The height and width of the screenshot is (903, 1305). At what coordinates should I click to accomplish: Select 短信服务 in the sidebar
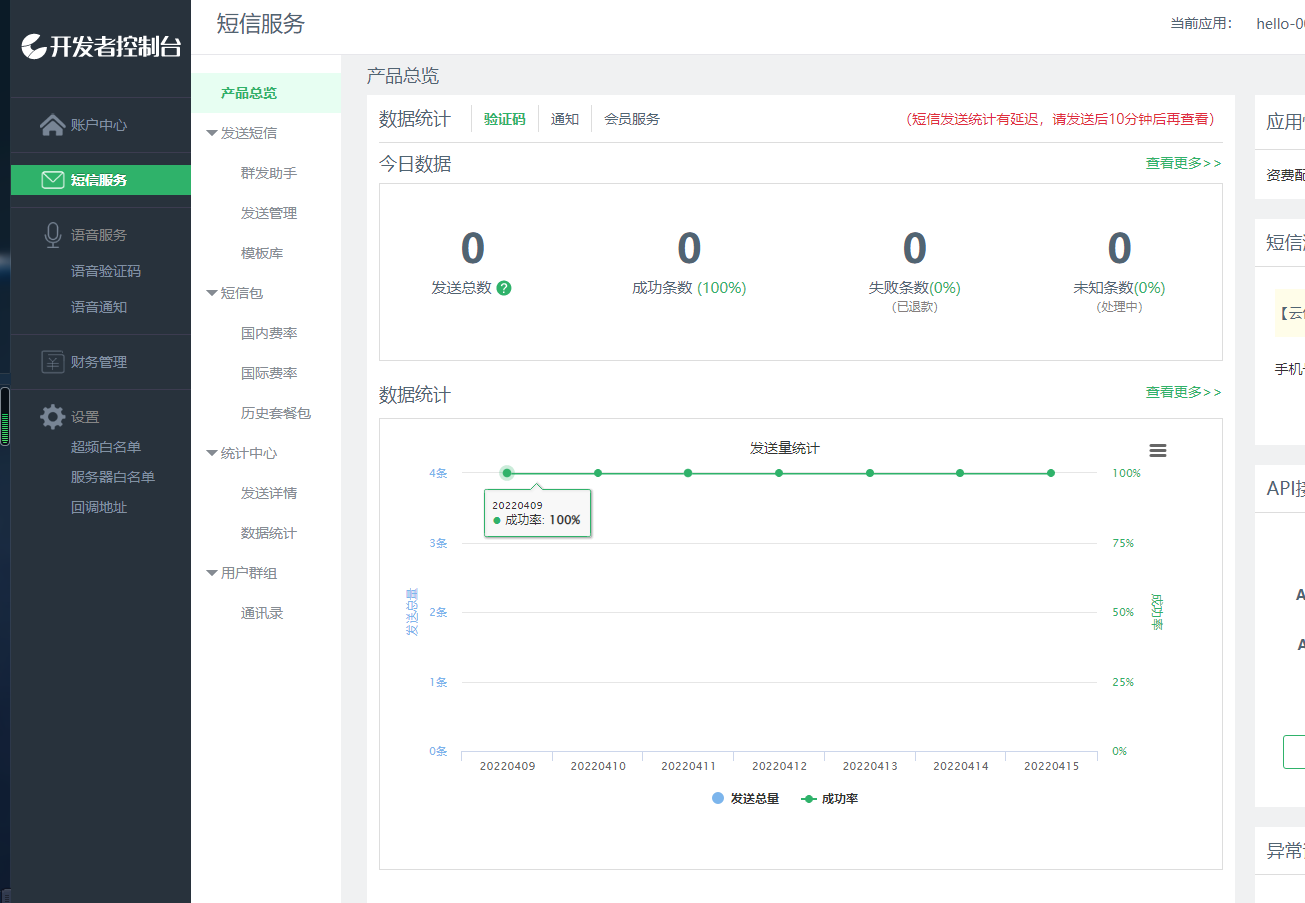(x=100, y=180)
